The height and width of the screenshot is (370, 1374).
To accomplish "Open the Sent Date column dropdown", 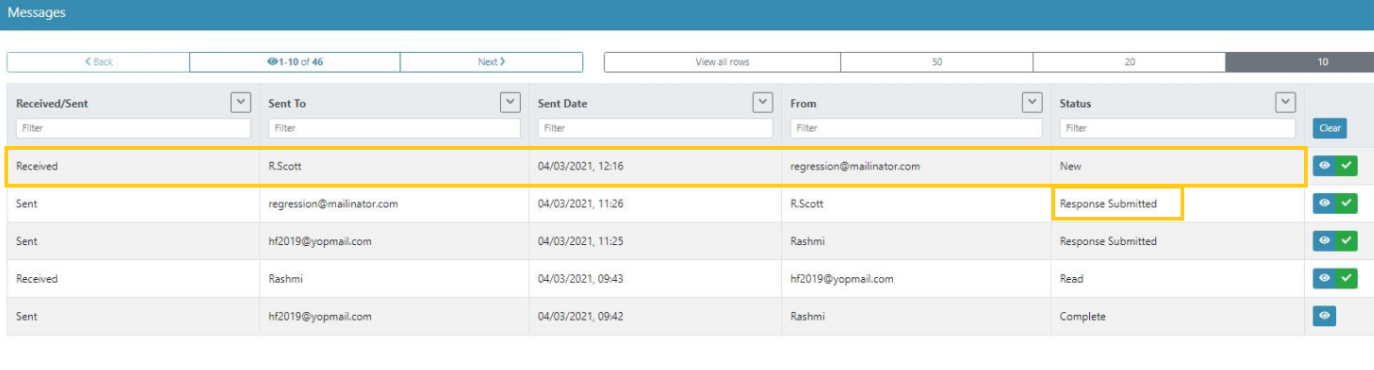I will [x=763, y=102].
